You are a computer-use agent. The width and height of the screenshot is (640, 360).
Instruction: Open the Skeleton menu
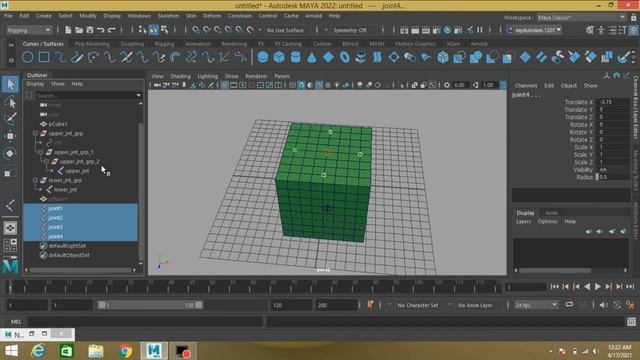[168, 16]
